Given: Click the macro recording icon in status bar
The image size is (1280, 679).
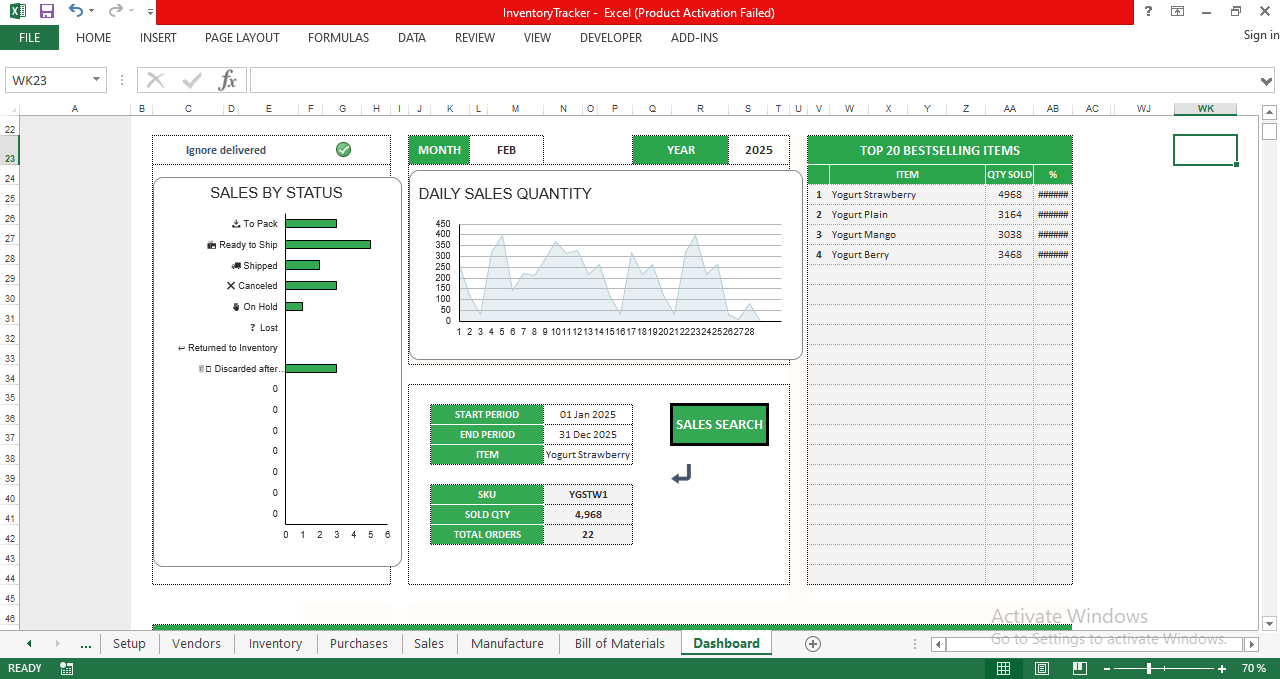Looking at the screenshot, I should (x=66, y=668).
